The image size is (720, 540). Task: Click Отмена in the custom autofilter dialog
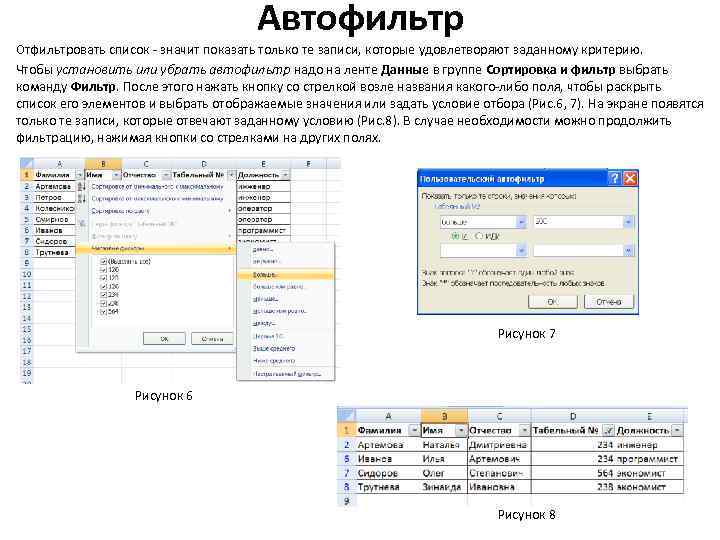point(609,302)
